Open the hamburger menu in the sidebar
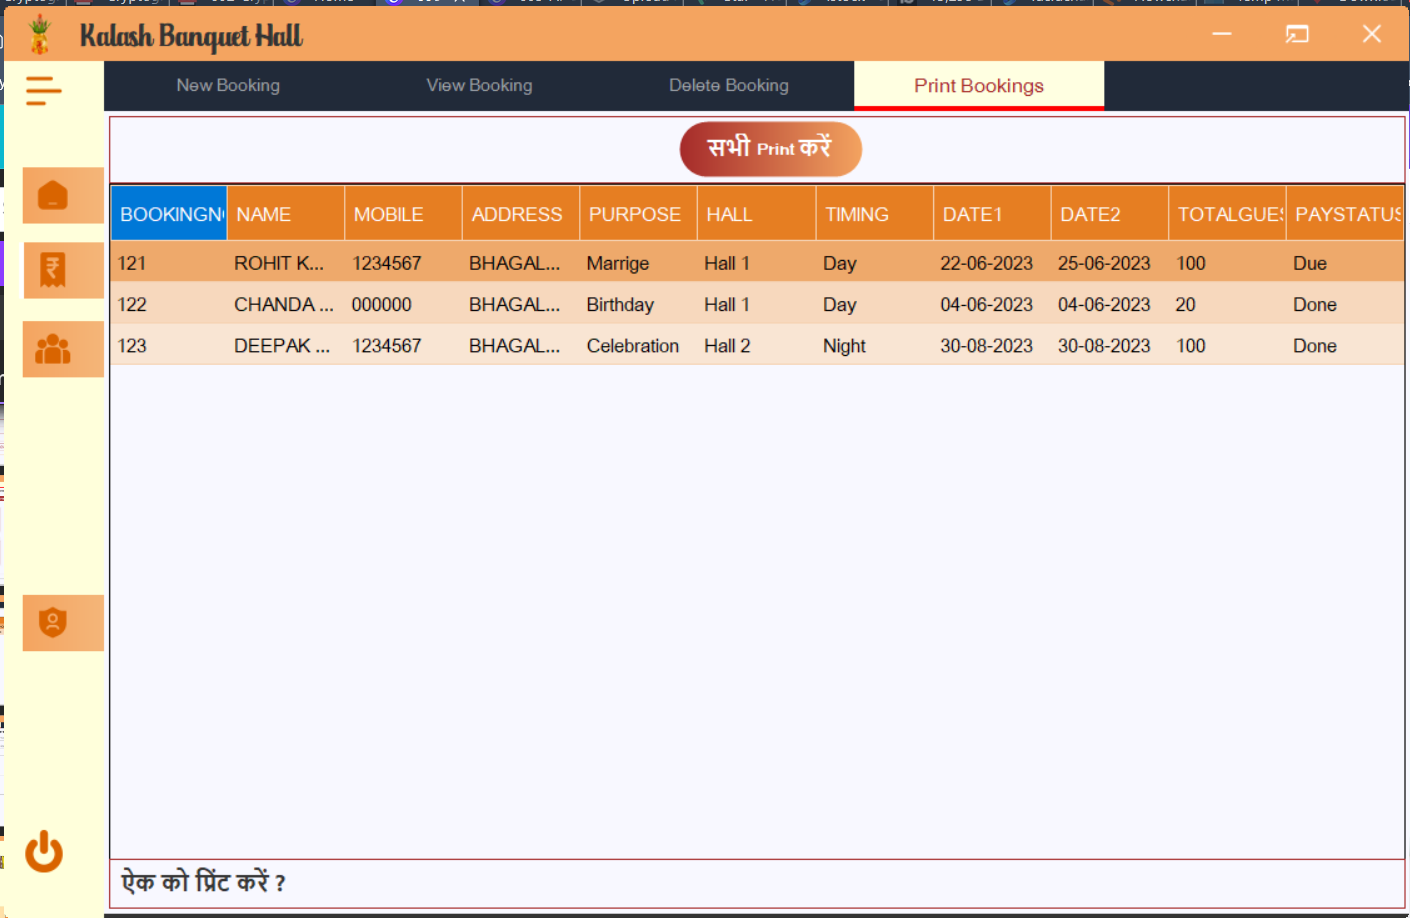Screen dimensions: 1410x918 pyautogui.click(x=43, y=90)
